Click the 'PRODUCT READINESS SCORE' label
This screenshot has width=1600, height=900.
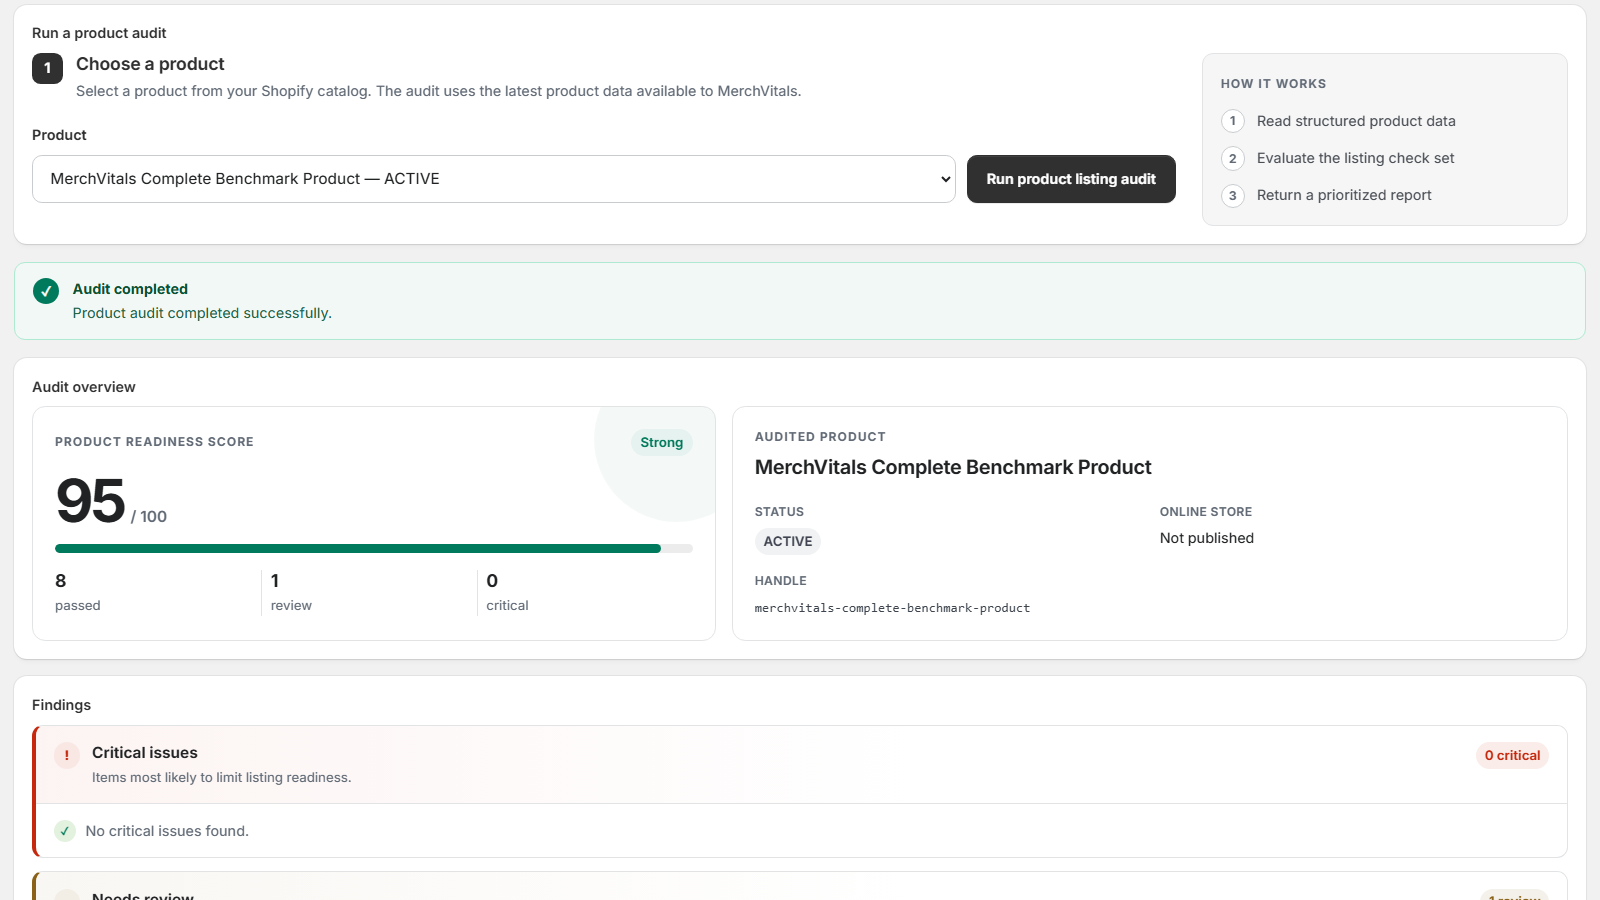154,442
